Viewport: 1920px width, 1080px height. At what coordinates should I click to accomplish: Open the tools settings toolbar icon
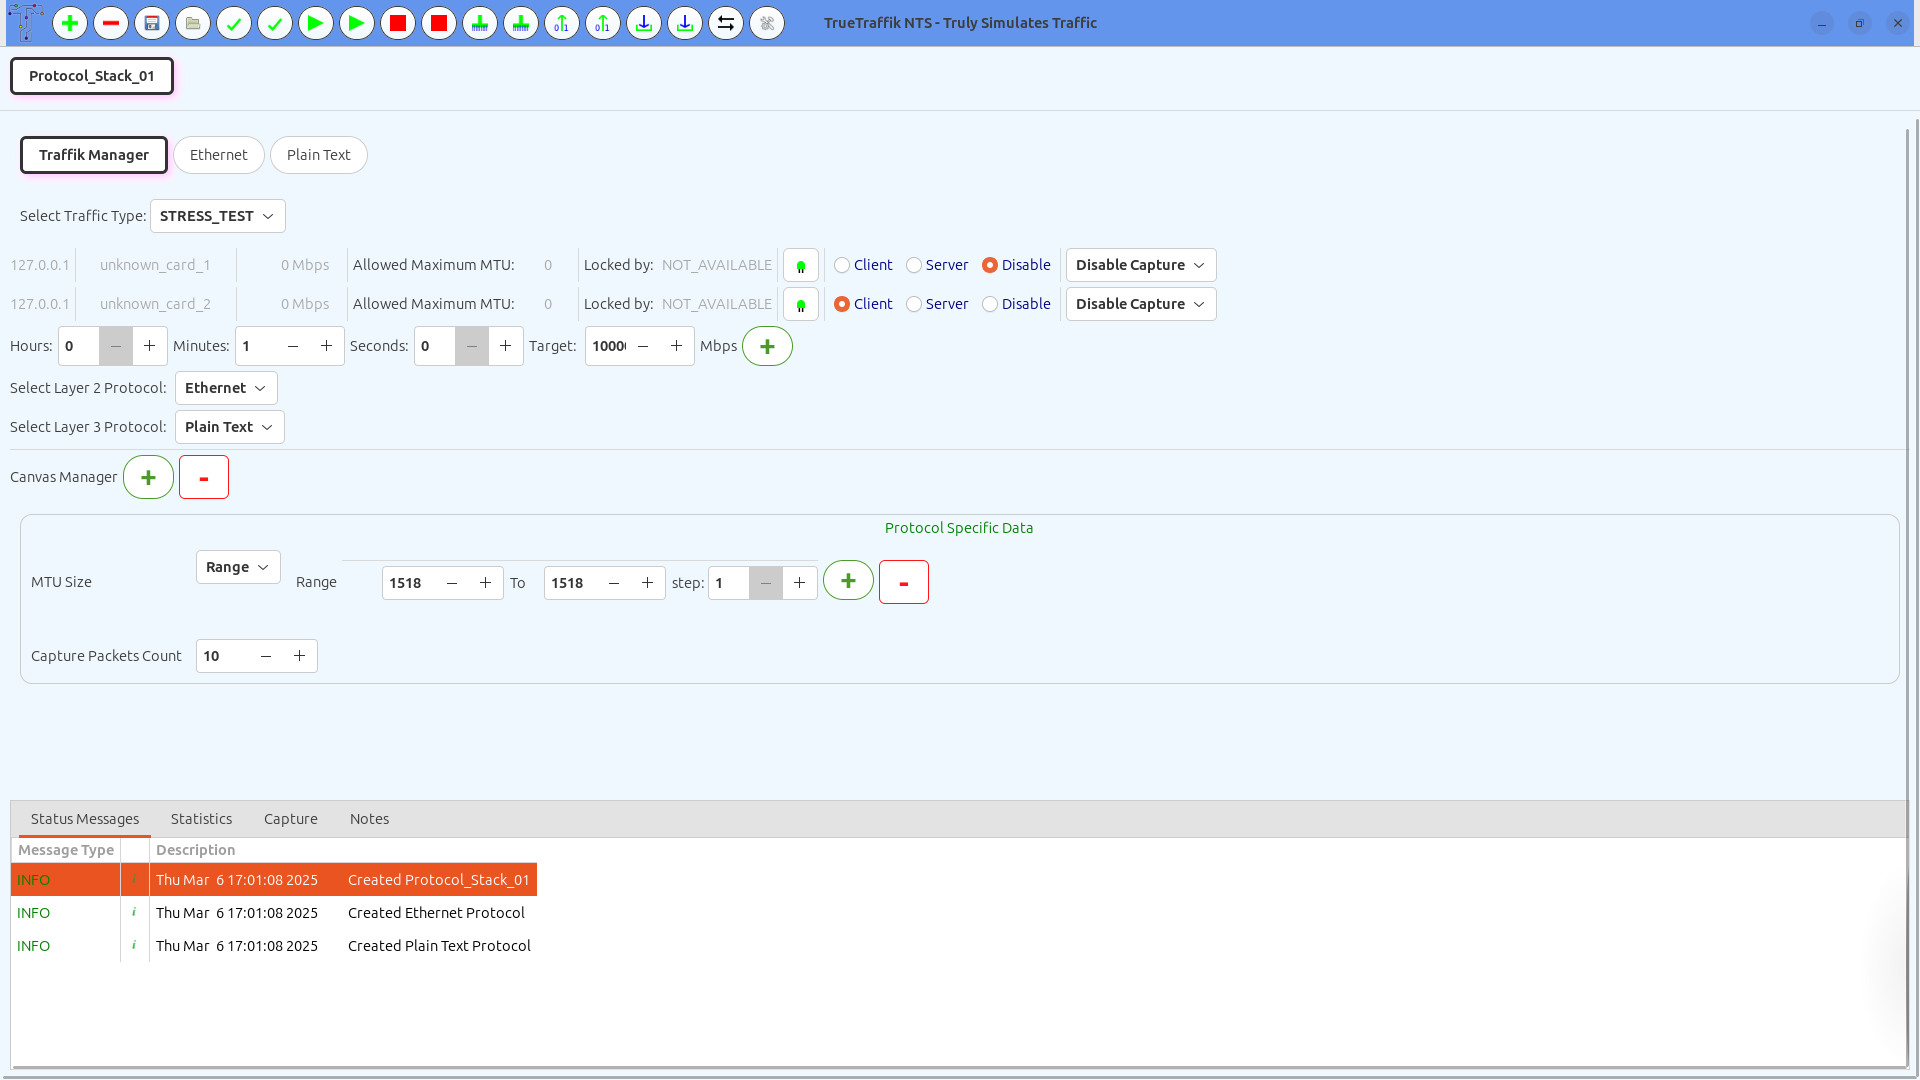point(767,23)
